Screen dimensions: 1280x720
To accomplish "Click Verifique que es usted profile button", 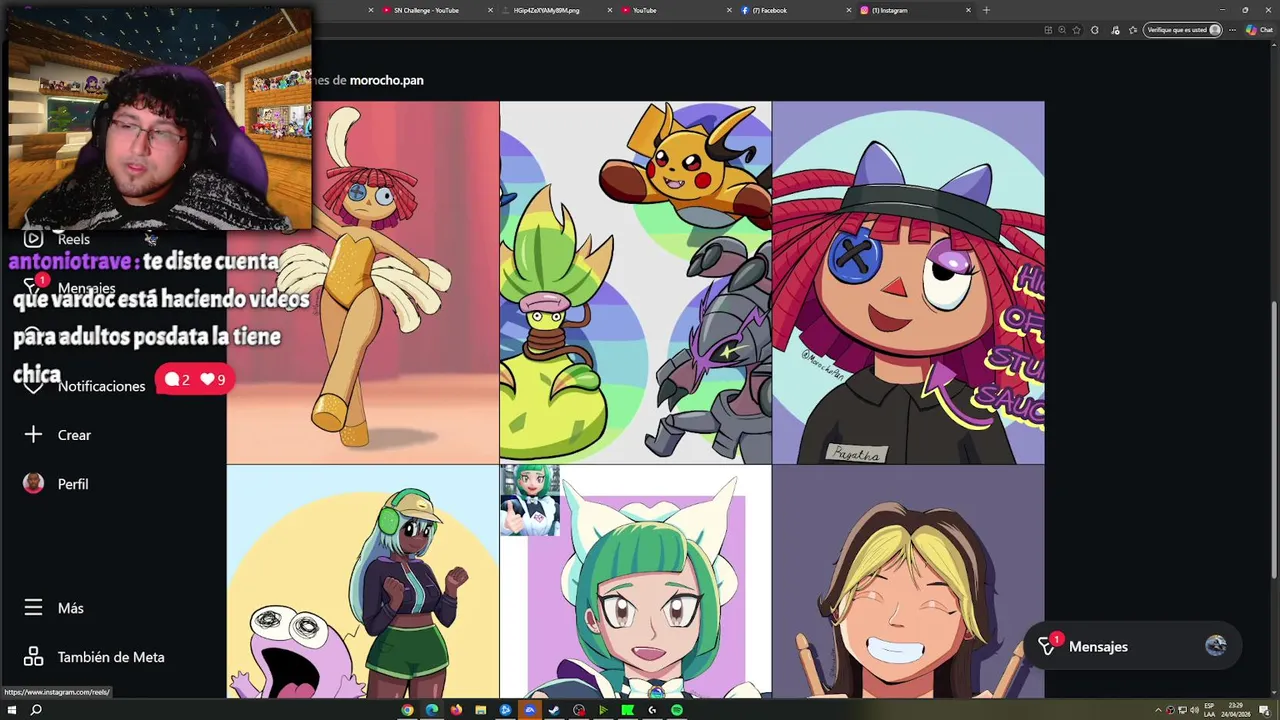I will [1184, 30].
